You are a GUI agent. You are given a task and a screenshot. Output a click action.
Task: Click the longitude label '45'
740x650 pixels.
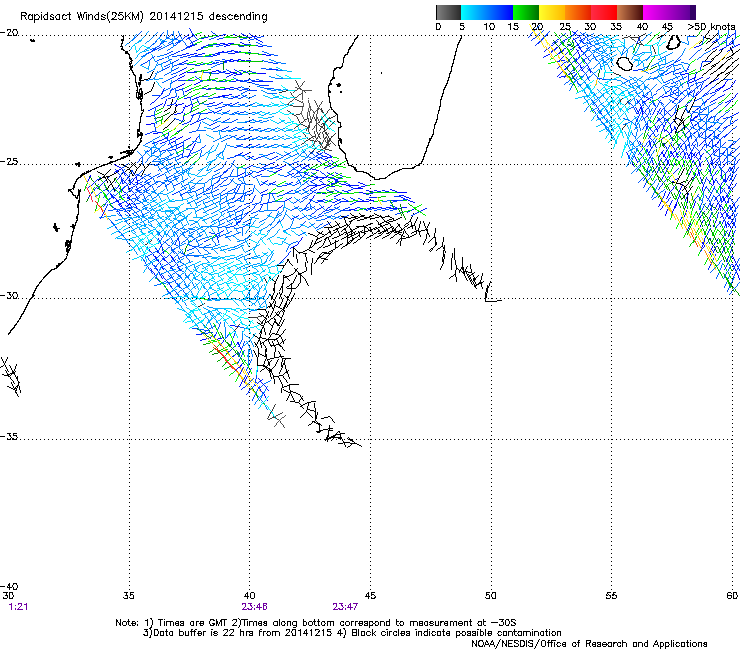coord(370,596)
